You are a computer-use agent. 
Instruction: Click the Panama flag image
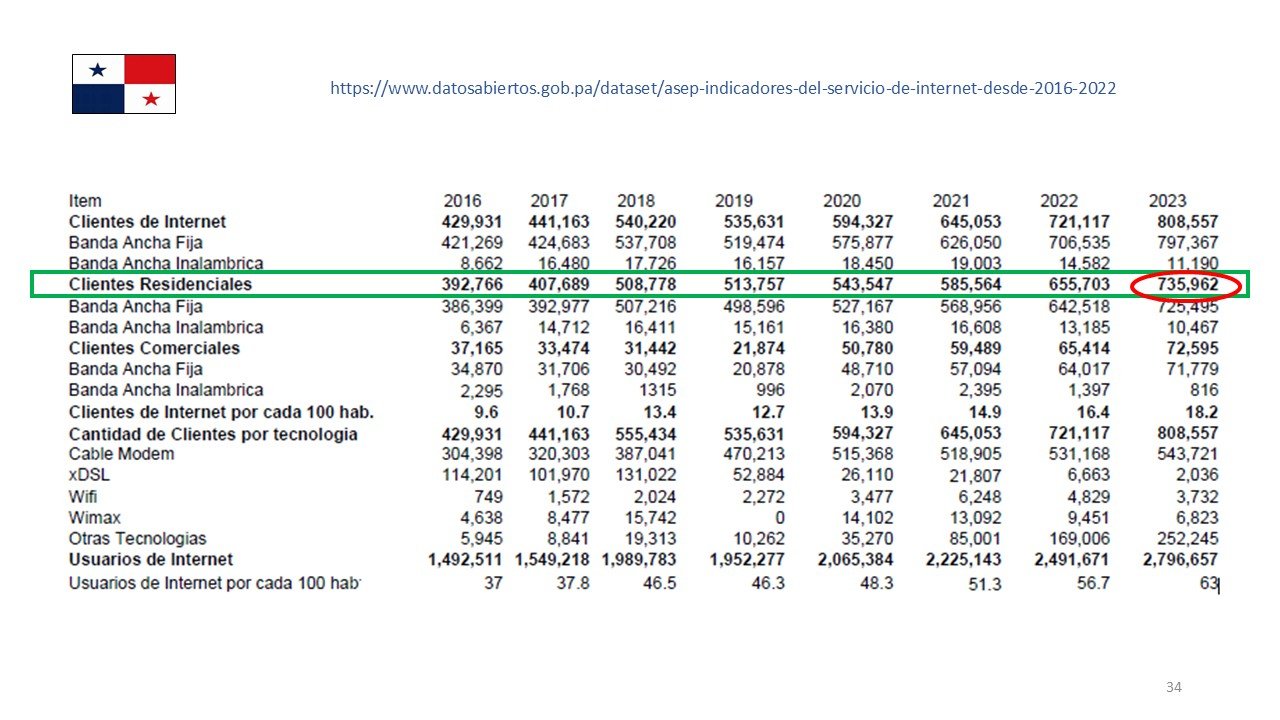pos(124,84)
